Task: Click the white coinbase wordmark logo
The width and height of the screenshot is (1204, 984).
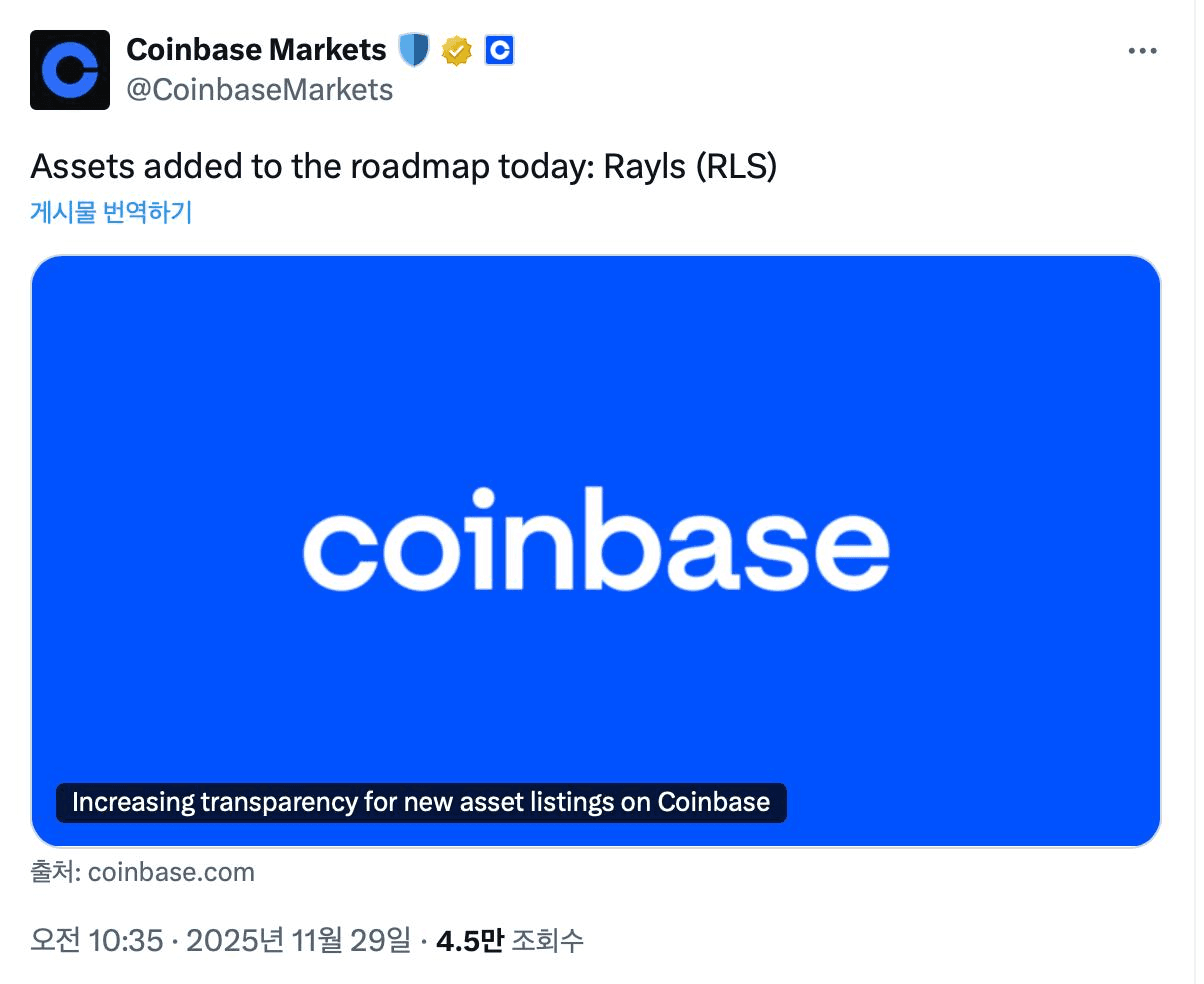Action: tap(596, 539)
